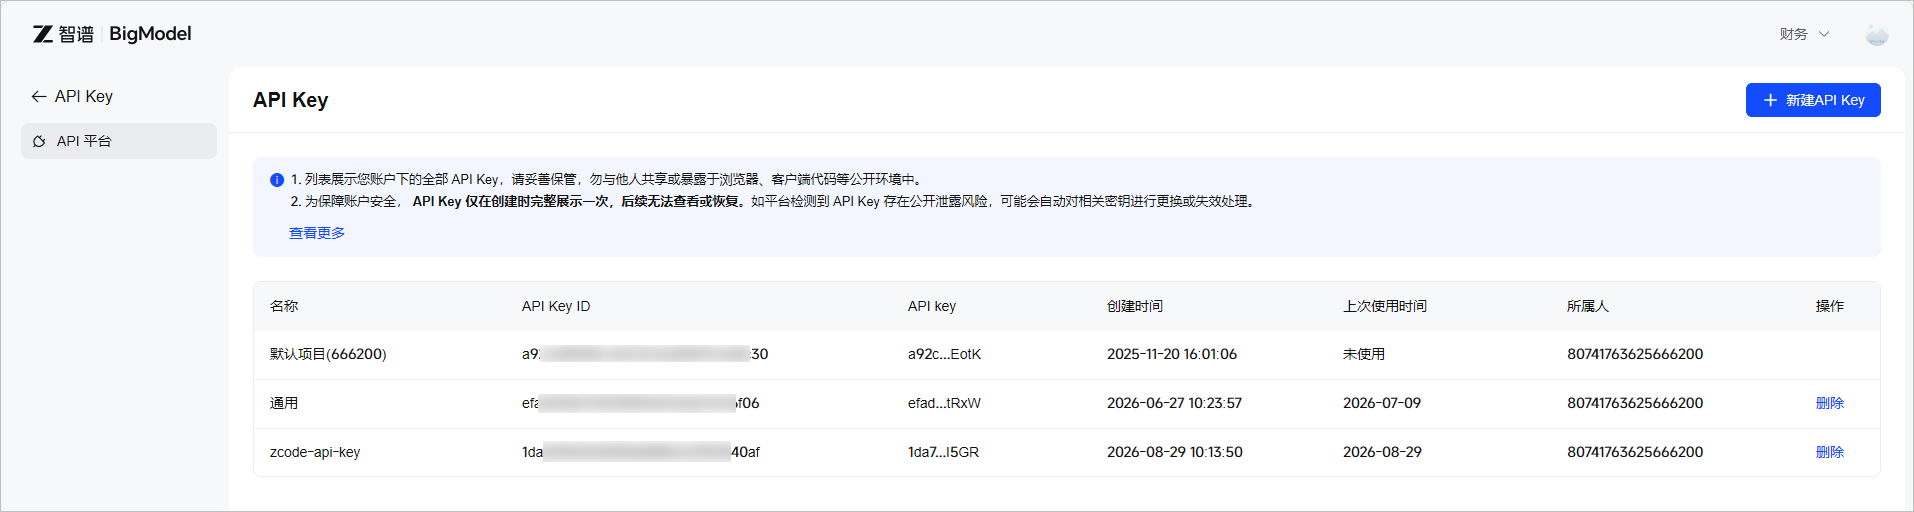
Task: Click the API Key ID column header
Action: 556,306
